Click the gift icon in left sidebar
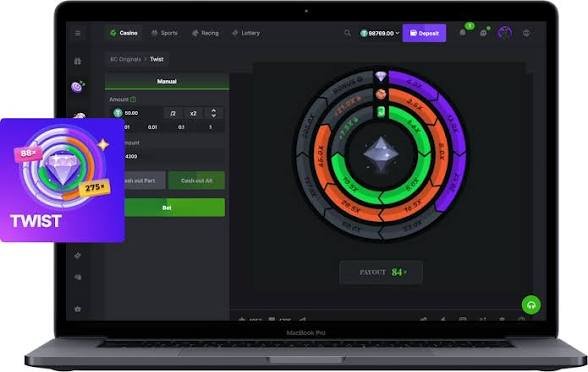This screenshot has width=588, height=372. (78, 61)
